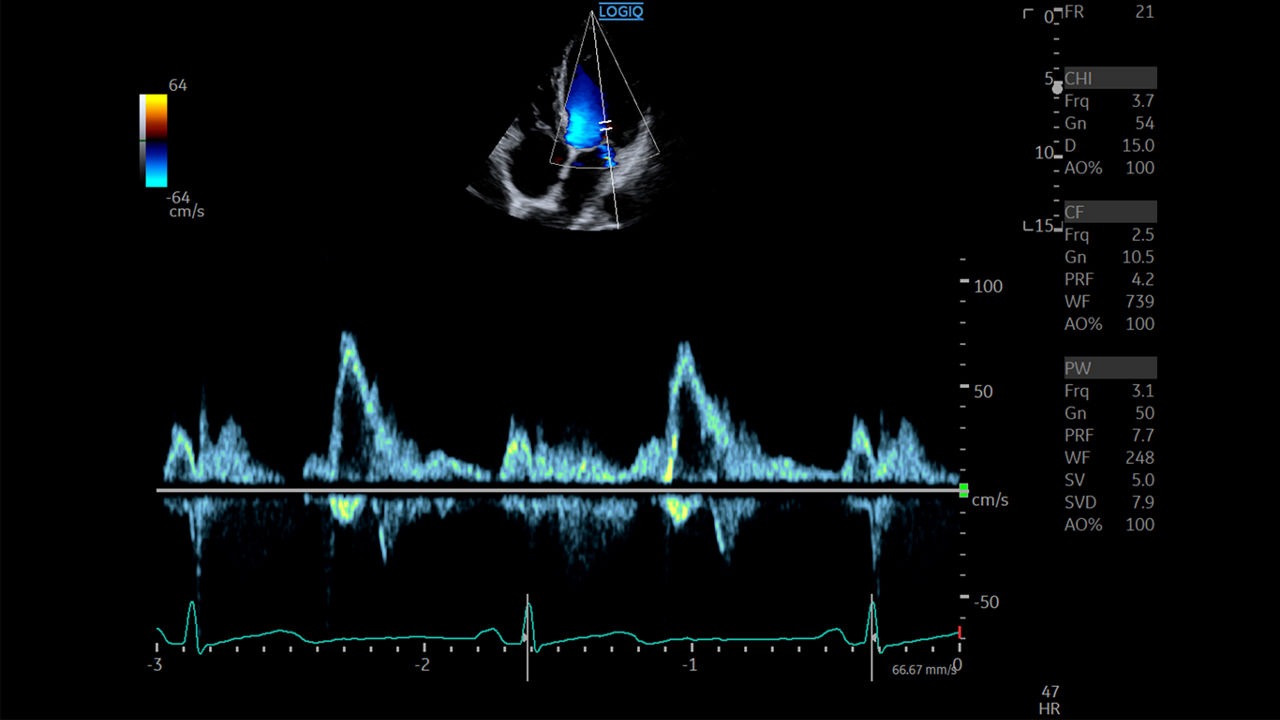Screen dimensions: 1280x720
Task: Click the green baseline marker at cm/s
Action: tap(963, 490)
